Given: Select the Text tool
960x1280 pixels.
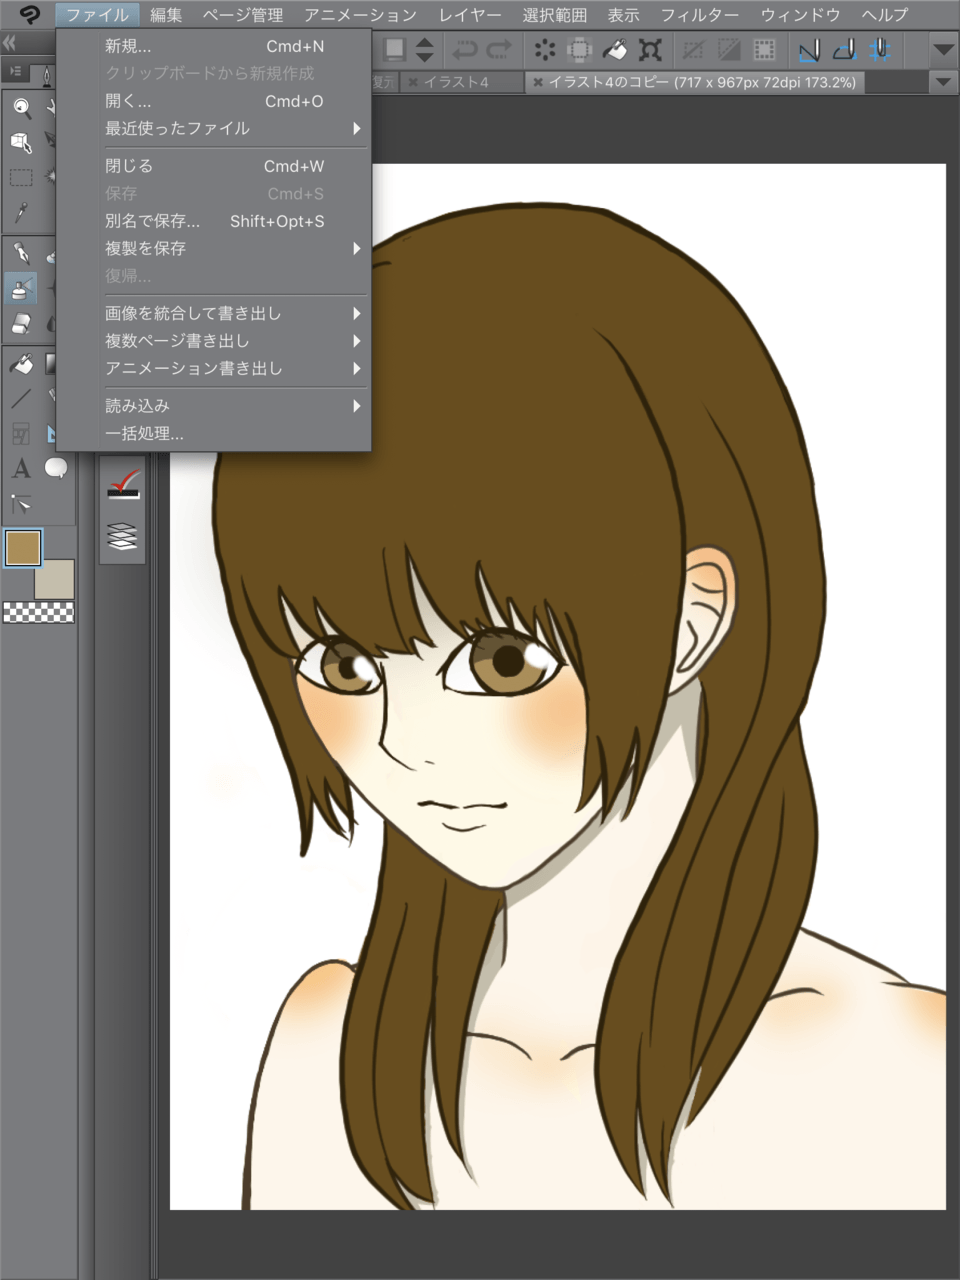Looking at the screenshot, I should (21, 468).
